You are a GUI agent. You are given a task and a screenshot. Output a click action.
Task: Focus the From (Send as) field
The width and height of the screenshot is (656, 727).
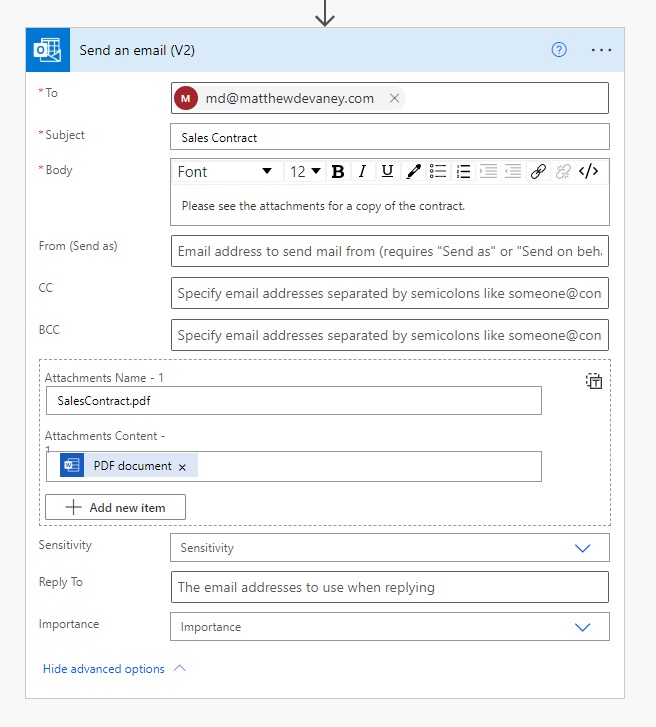390,251
